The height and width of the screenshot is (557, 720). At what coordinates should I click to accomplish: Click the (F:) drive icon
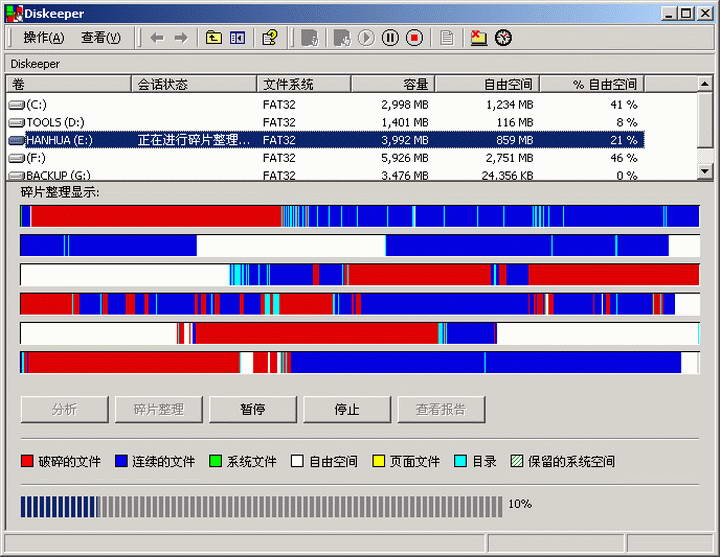tap(16, 158)
